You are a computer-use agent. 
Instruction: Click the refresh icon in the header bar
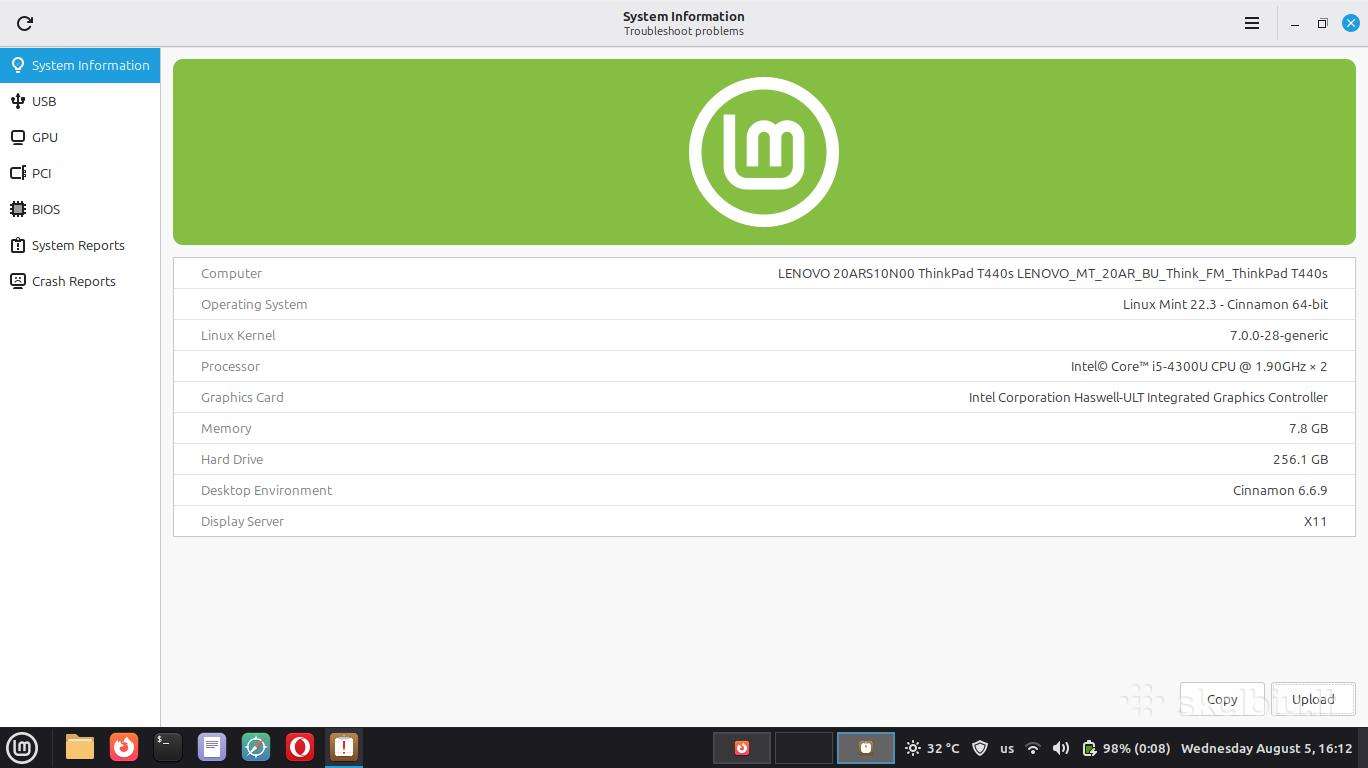(x=25, y=23)
